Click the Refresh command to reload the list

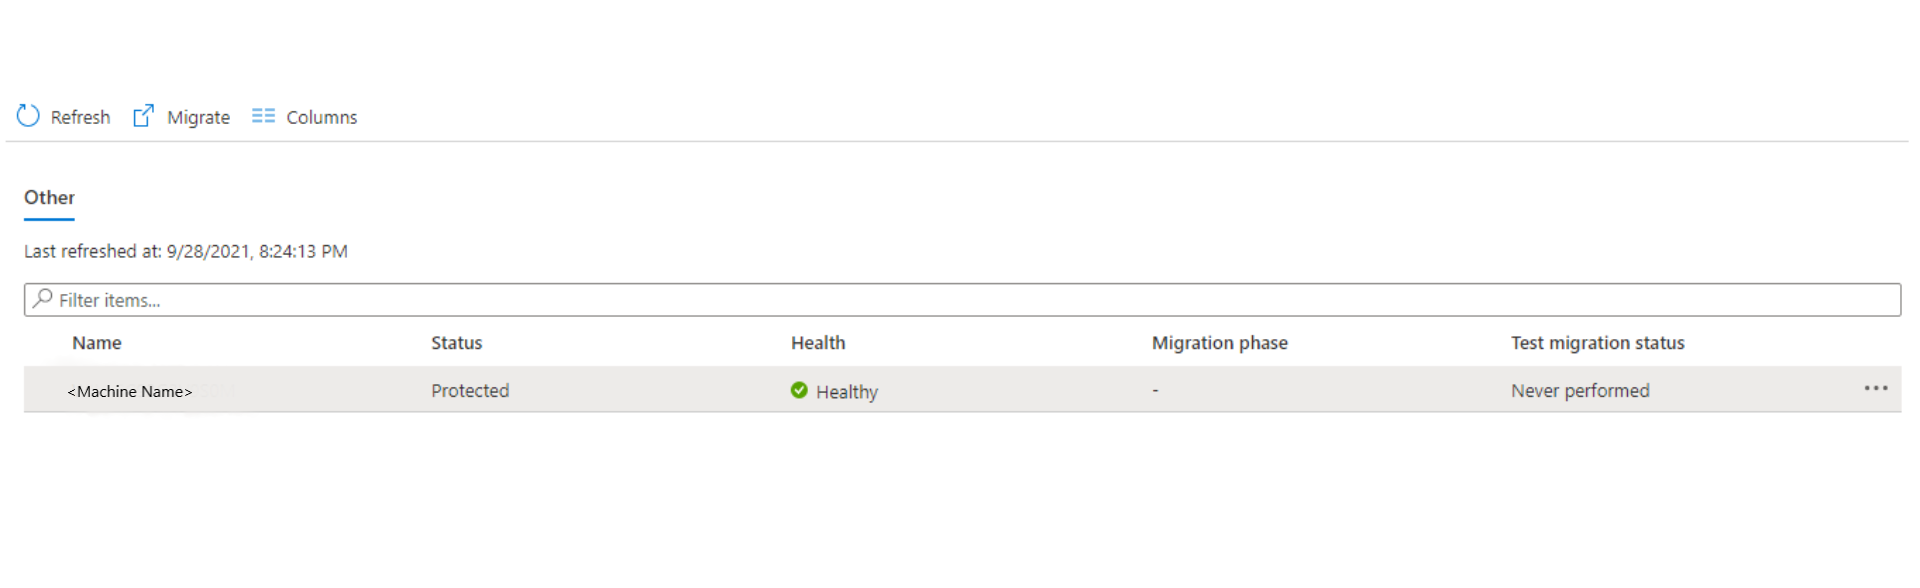80,116
